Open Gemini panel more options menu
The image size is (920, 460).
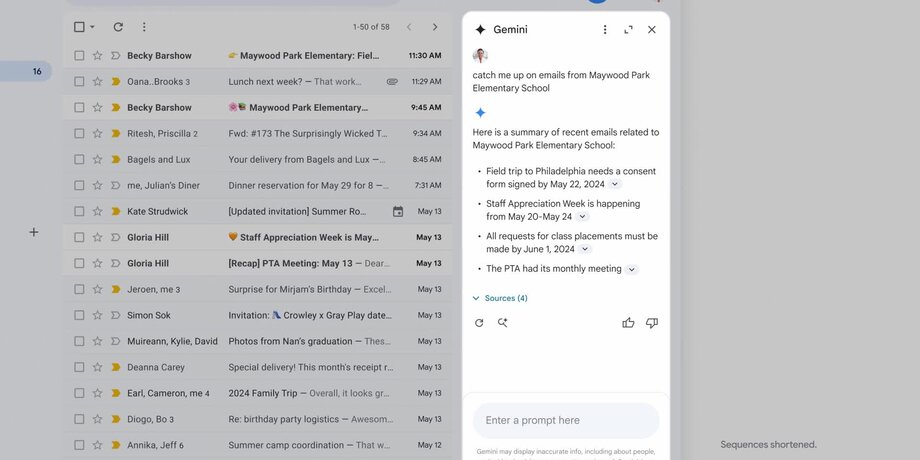click(605, 30)
